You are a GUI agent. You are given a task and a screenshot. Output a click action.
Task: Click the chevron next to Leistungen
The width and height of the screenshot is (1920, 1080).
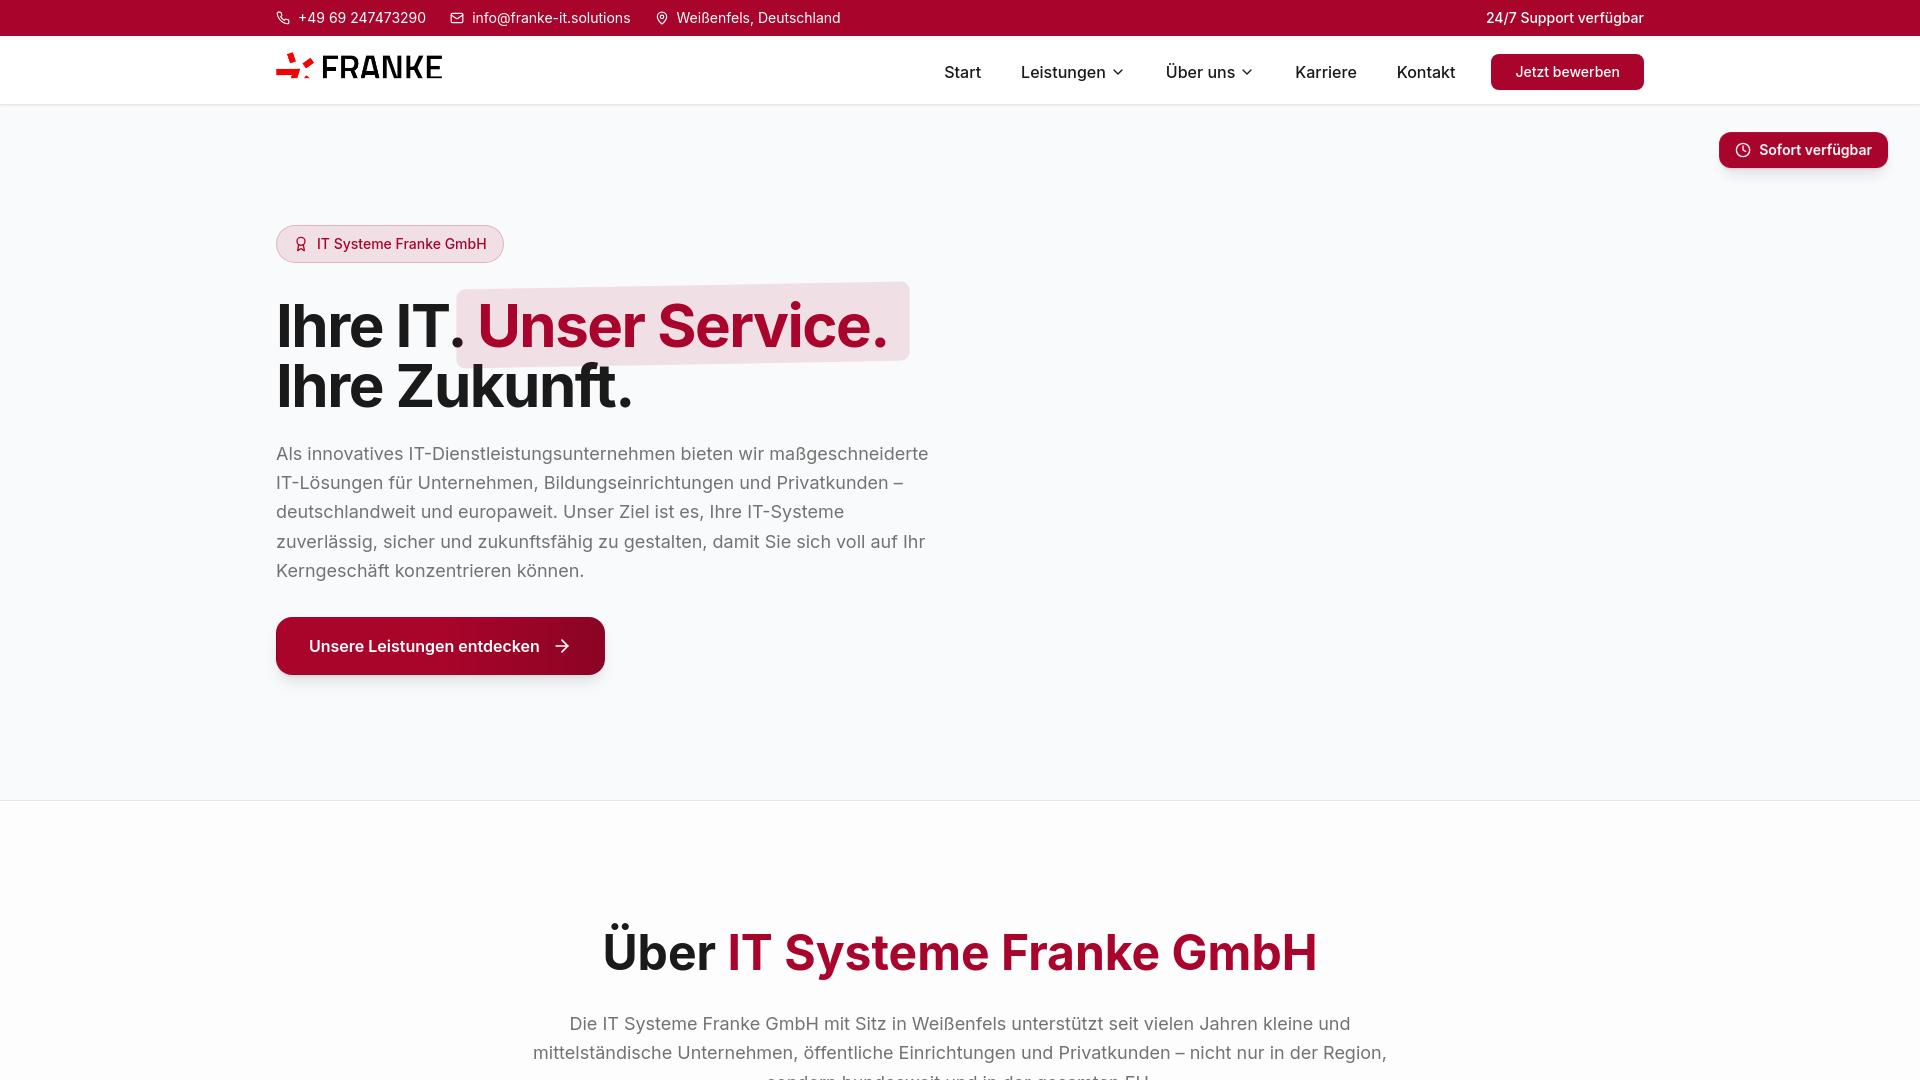(x=1117, y=72)
